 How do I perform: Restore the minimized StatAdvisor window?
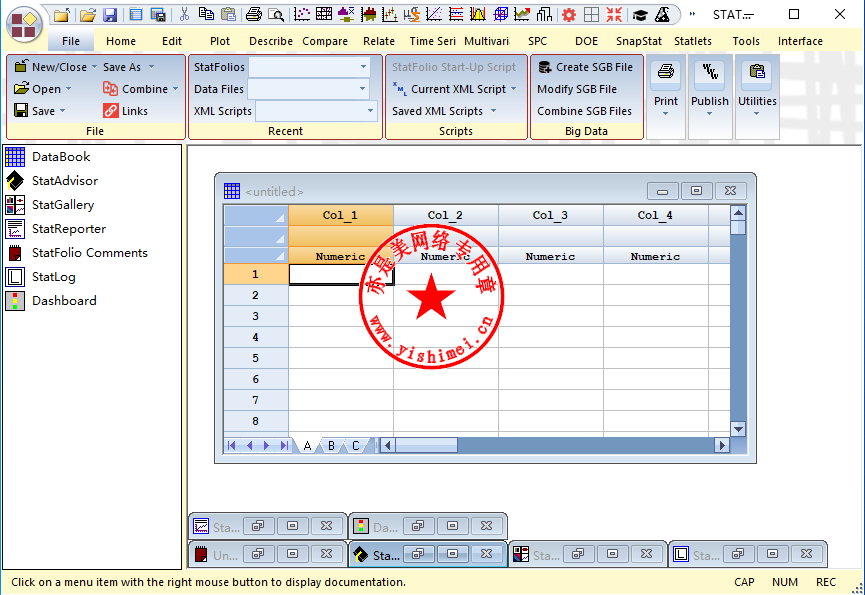click(418, 554)
